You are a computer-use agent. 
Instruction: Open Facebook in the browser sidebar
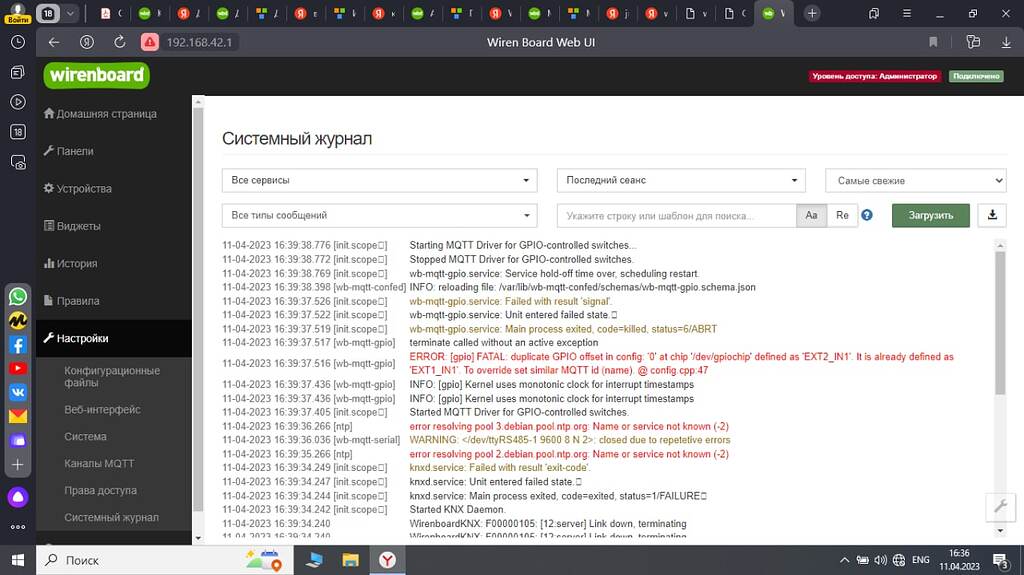tap(18, 345)
